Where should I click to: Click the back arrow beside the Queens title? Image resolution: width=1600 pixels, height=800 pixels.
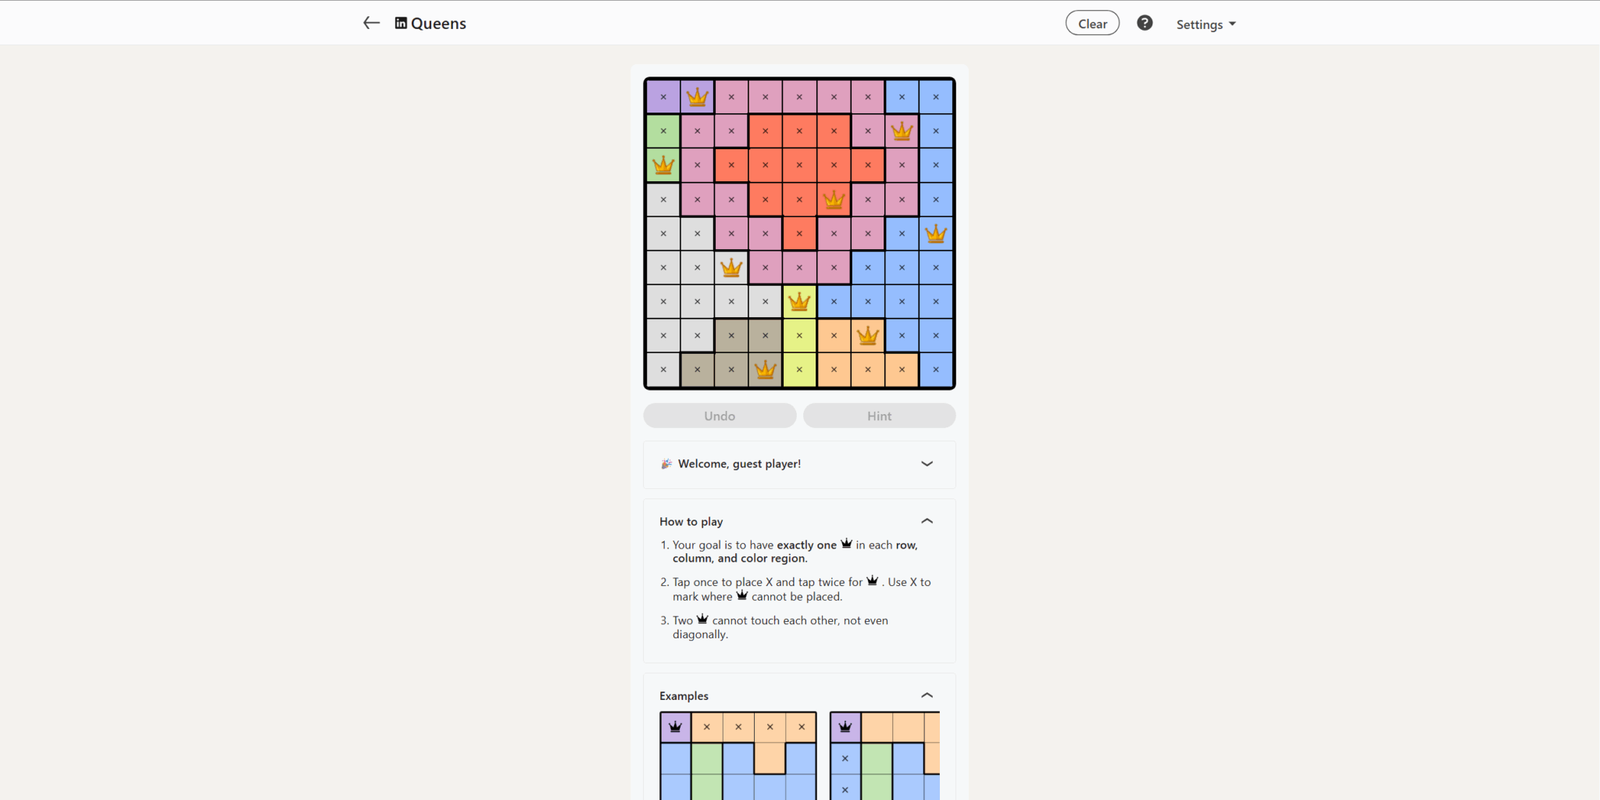coord(371,22)
